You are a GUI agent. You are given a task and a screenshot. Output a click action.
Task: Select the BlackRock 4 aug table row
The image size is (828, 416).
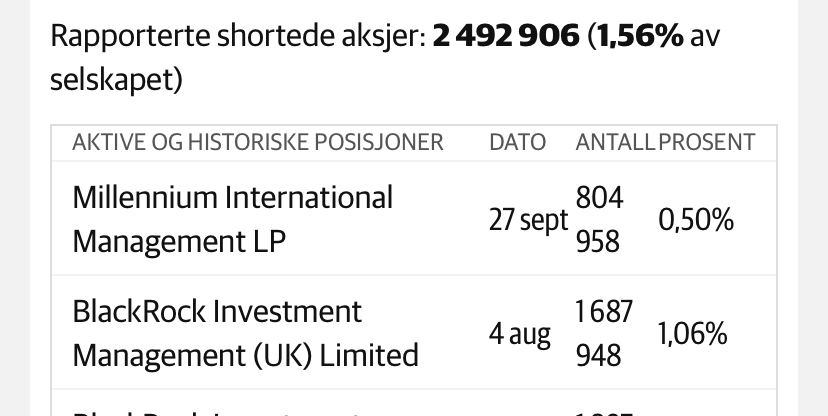[x=414, y=332]
